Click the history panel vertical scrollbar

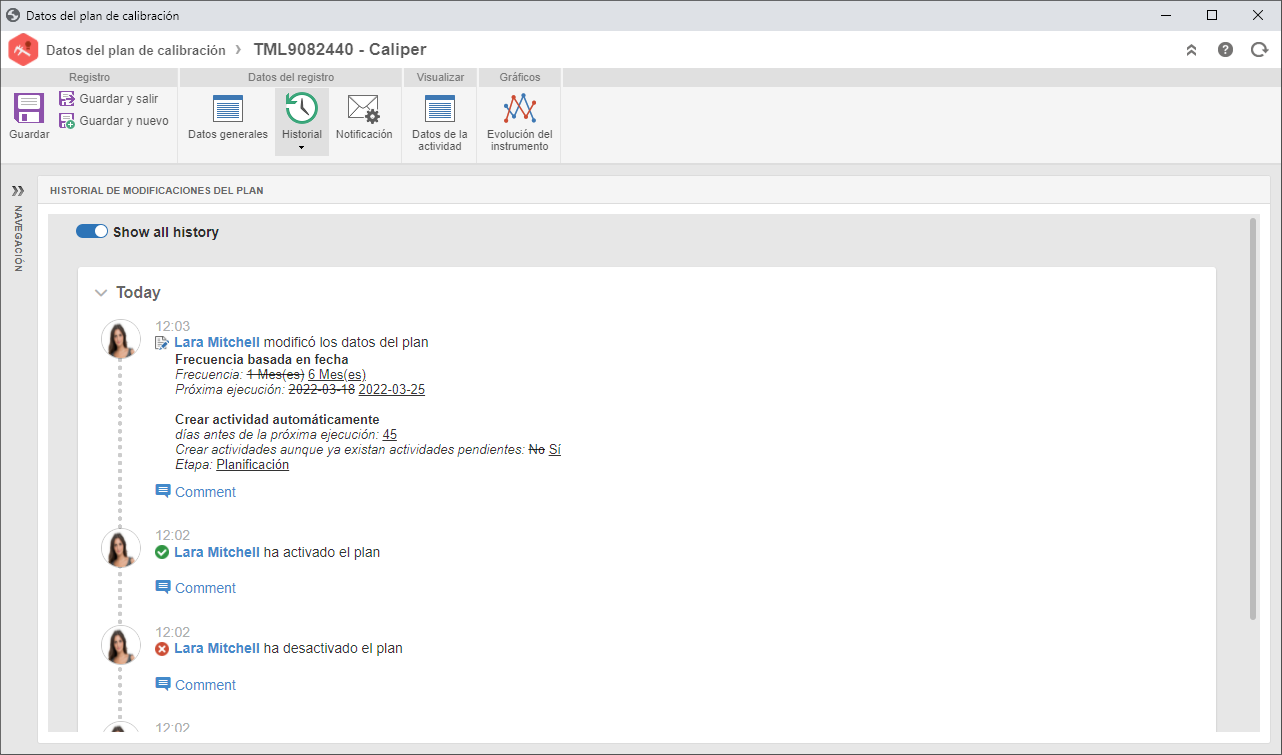(x=1253, y=419)
